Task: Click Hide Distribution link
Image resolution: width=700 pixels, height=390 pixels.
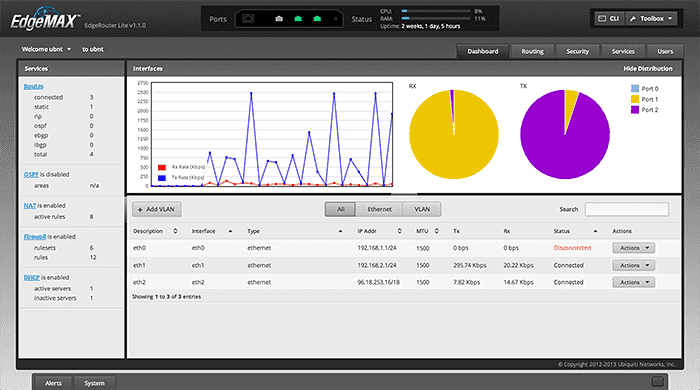Action: (x=648, y=69)
